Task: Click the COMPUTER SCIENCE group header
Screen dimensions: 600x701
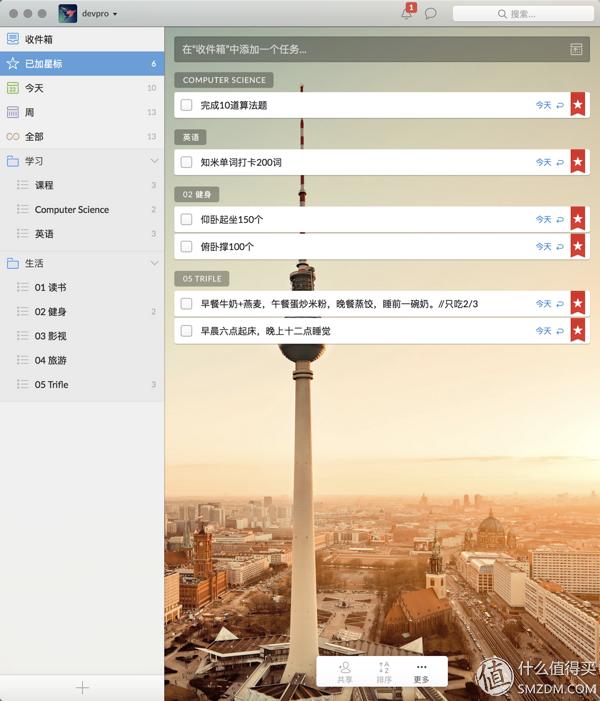Action: coord(224,80)
